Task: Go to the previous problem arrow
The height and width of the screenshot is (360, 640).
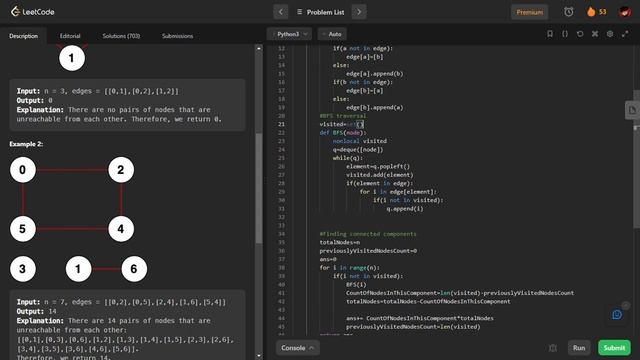Action: 281,12
